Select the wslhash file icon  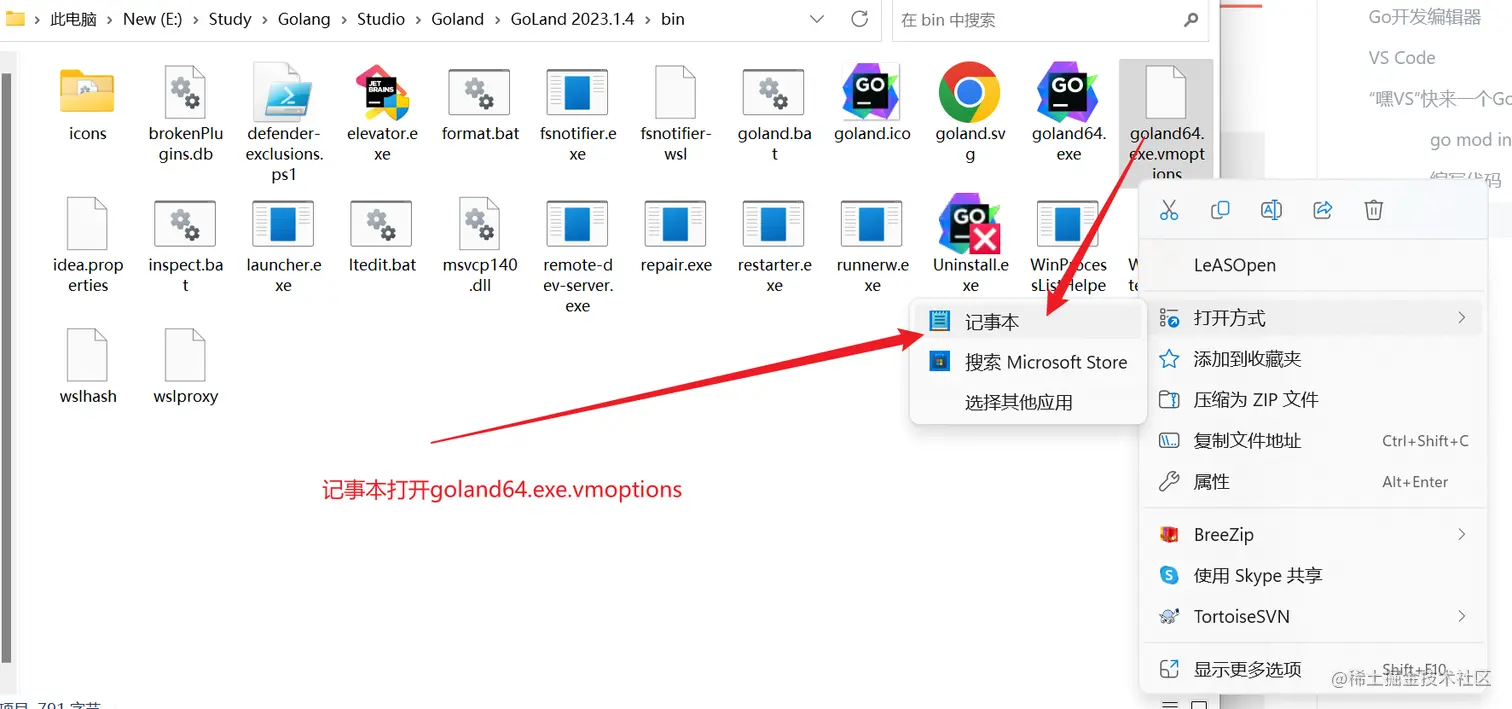pyautogui.click(x=87, y=354)
